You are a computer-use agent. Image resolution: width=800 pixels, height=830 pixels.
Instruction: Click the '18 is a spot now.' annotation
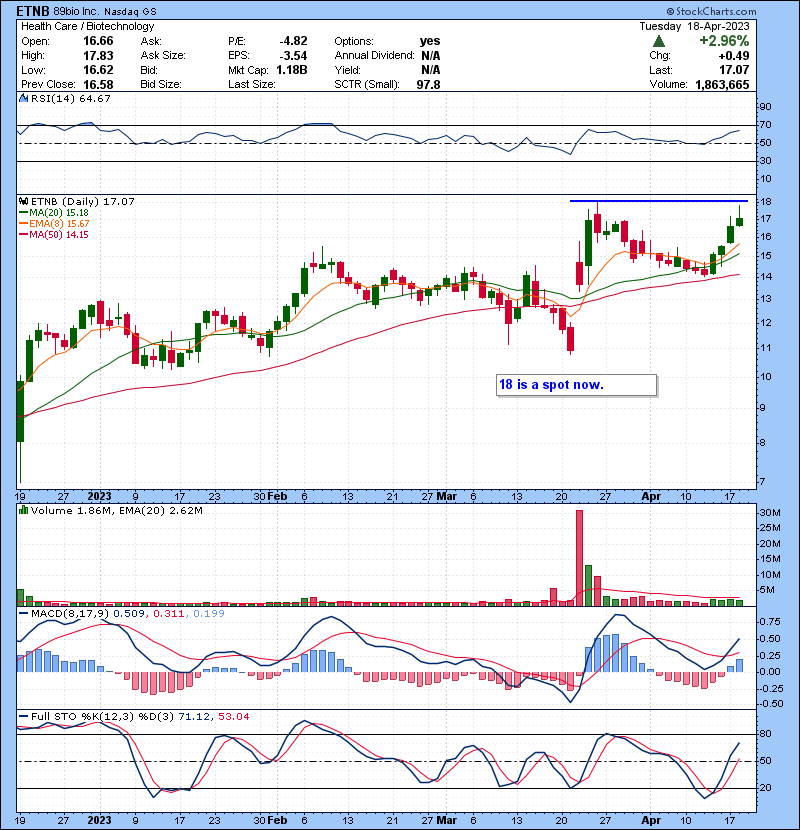[x=551, y=385]
